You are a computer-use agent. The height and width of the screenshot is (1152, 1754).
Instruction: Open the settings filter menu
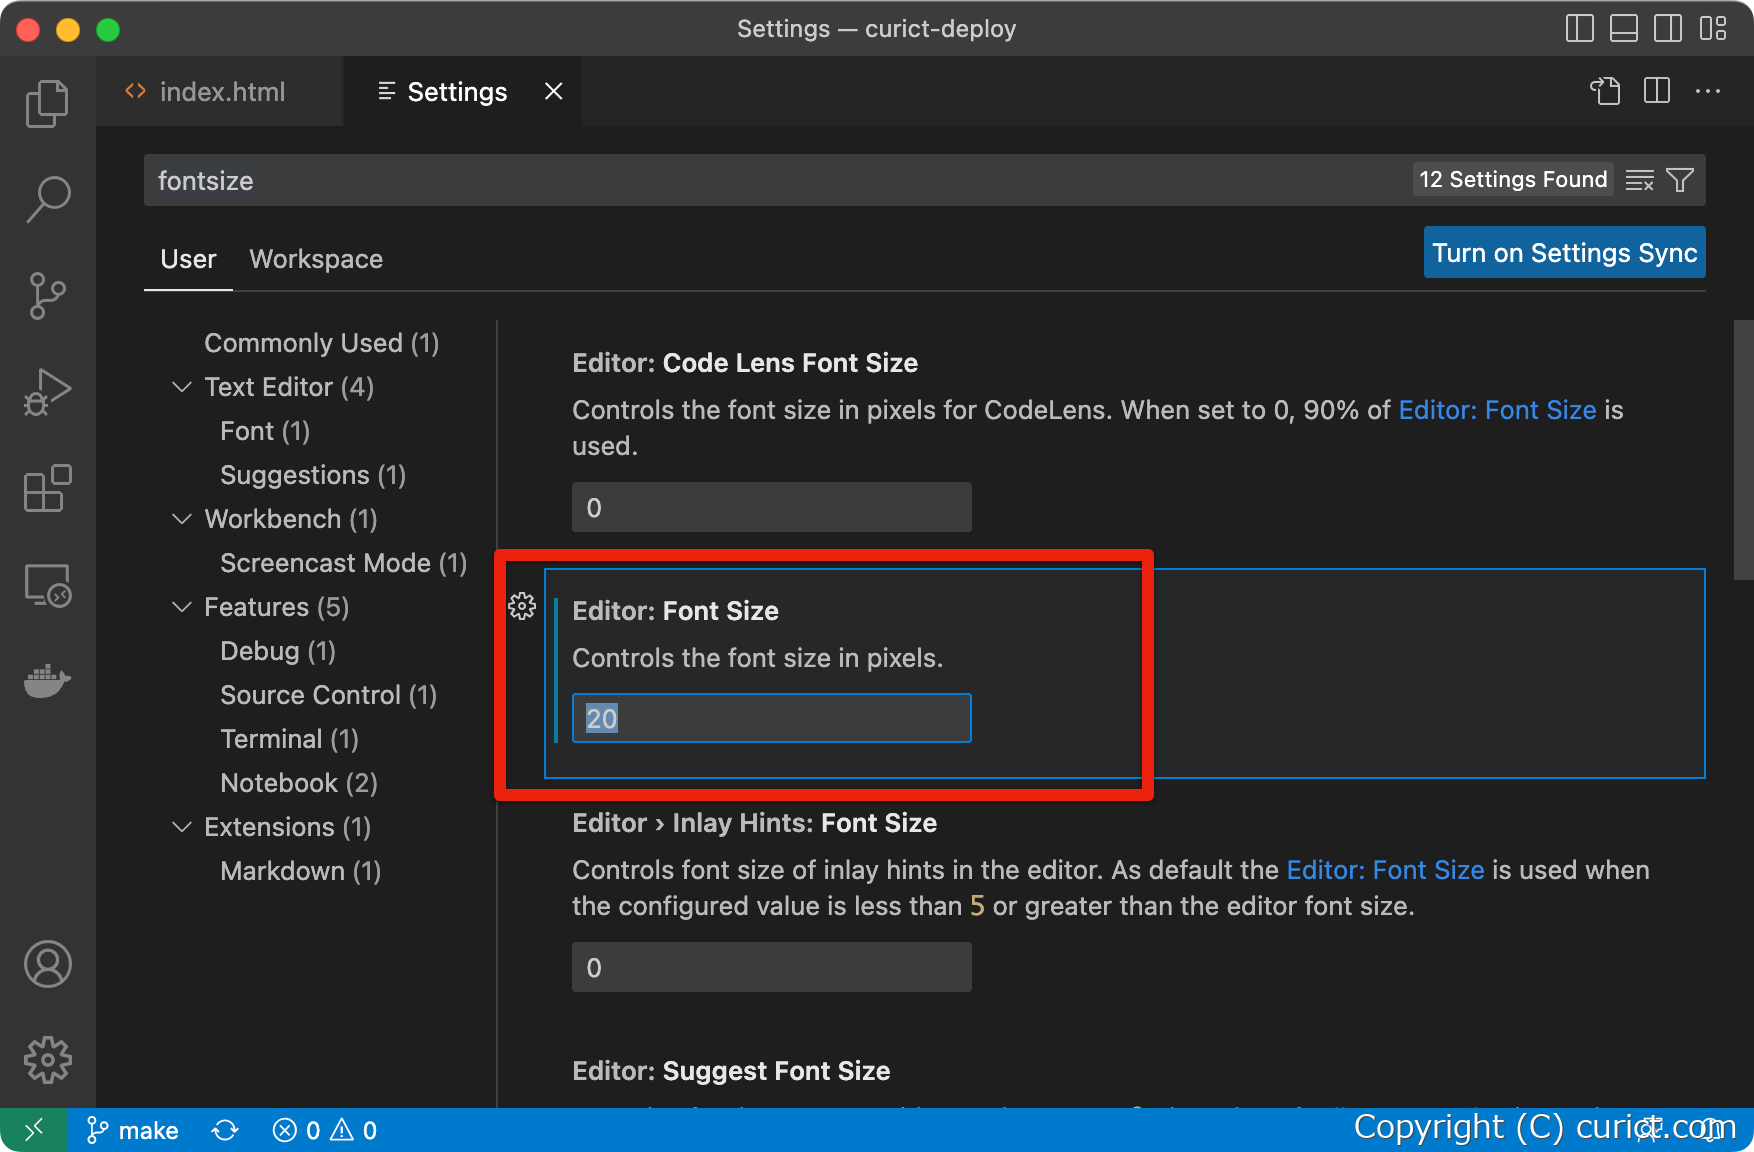coord(1681,180)
